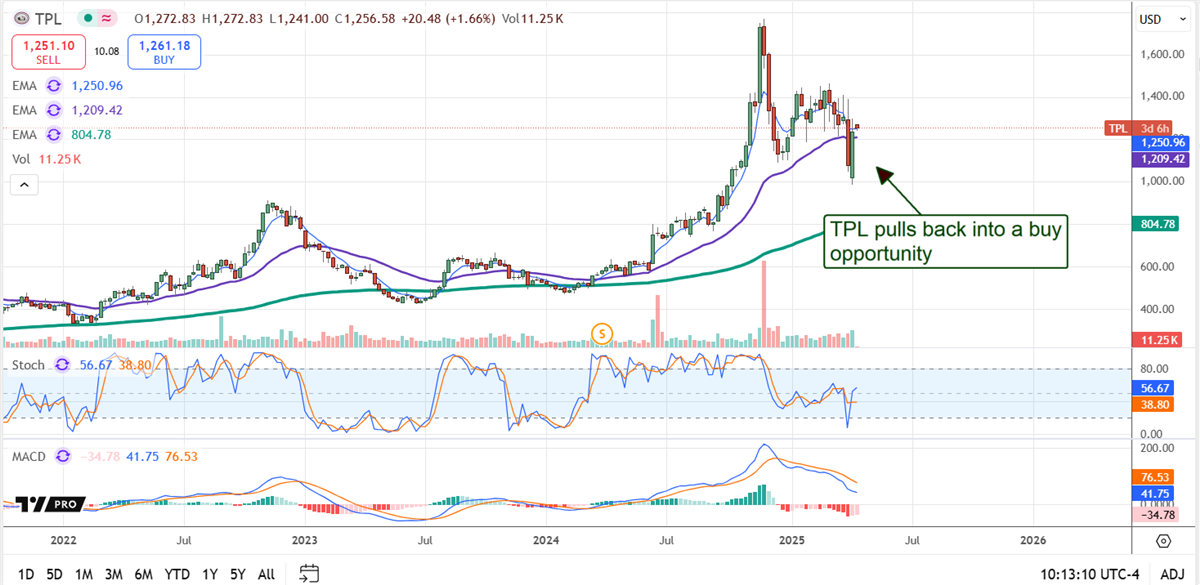Image resolution: width=1200 pixels, height=585 pixels.
Task: Click the Stoch indicator's purple icon
Action: (x=62, y=365)
